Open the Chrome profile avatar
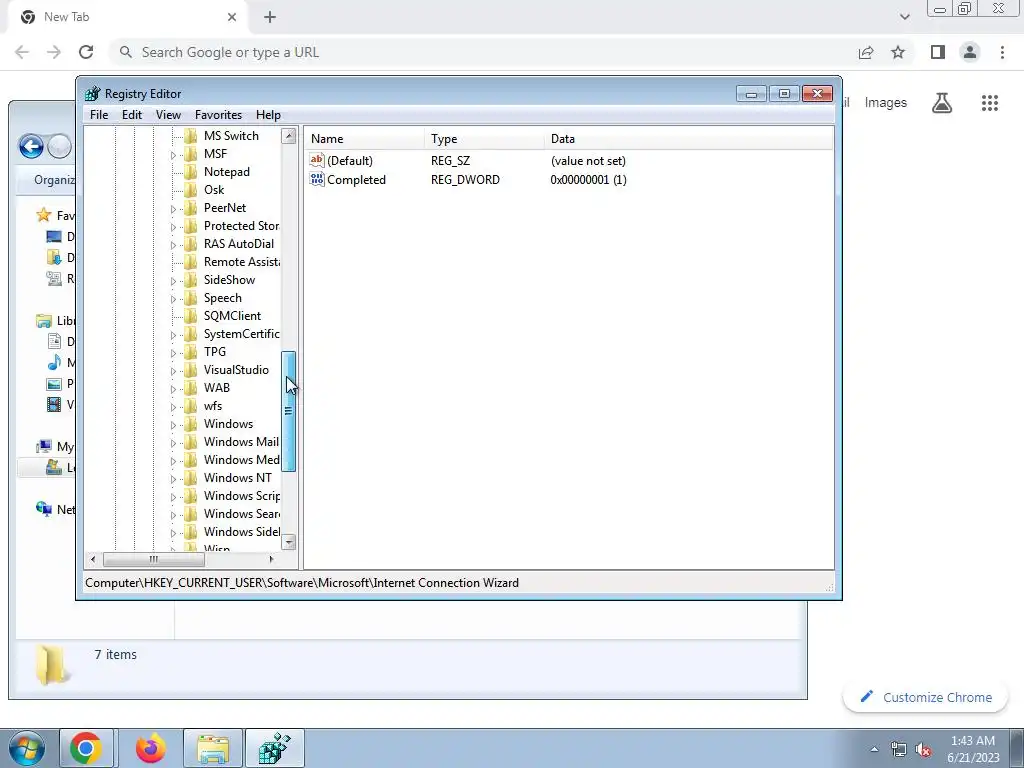Viewport: 1024px width, 768px height. [970, 52]
